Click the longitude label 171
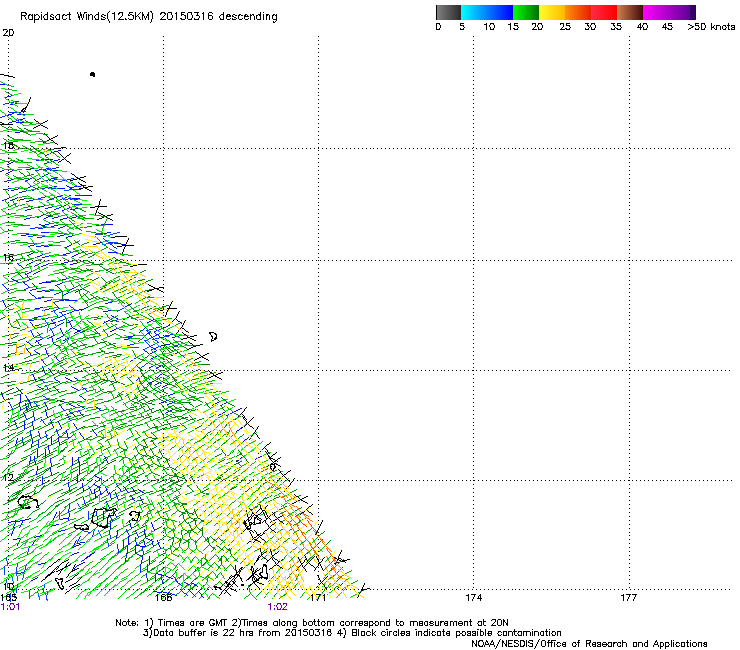The width and height of the screenshot is (740, 650). 318,598
